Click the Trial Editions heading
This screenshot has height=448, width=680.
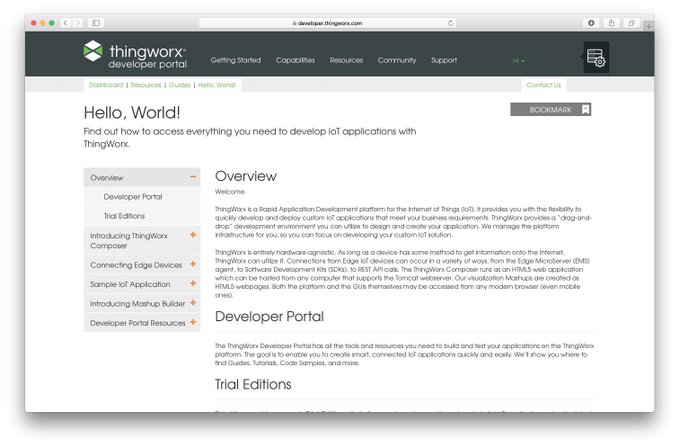tap(253, 384)
